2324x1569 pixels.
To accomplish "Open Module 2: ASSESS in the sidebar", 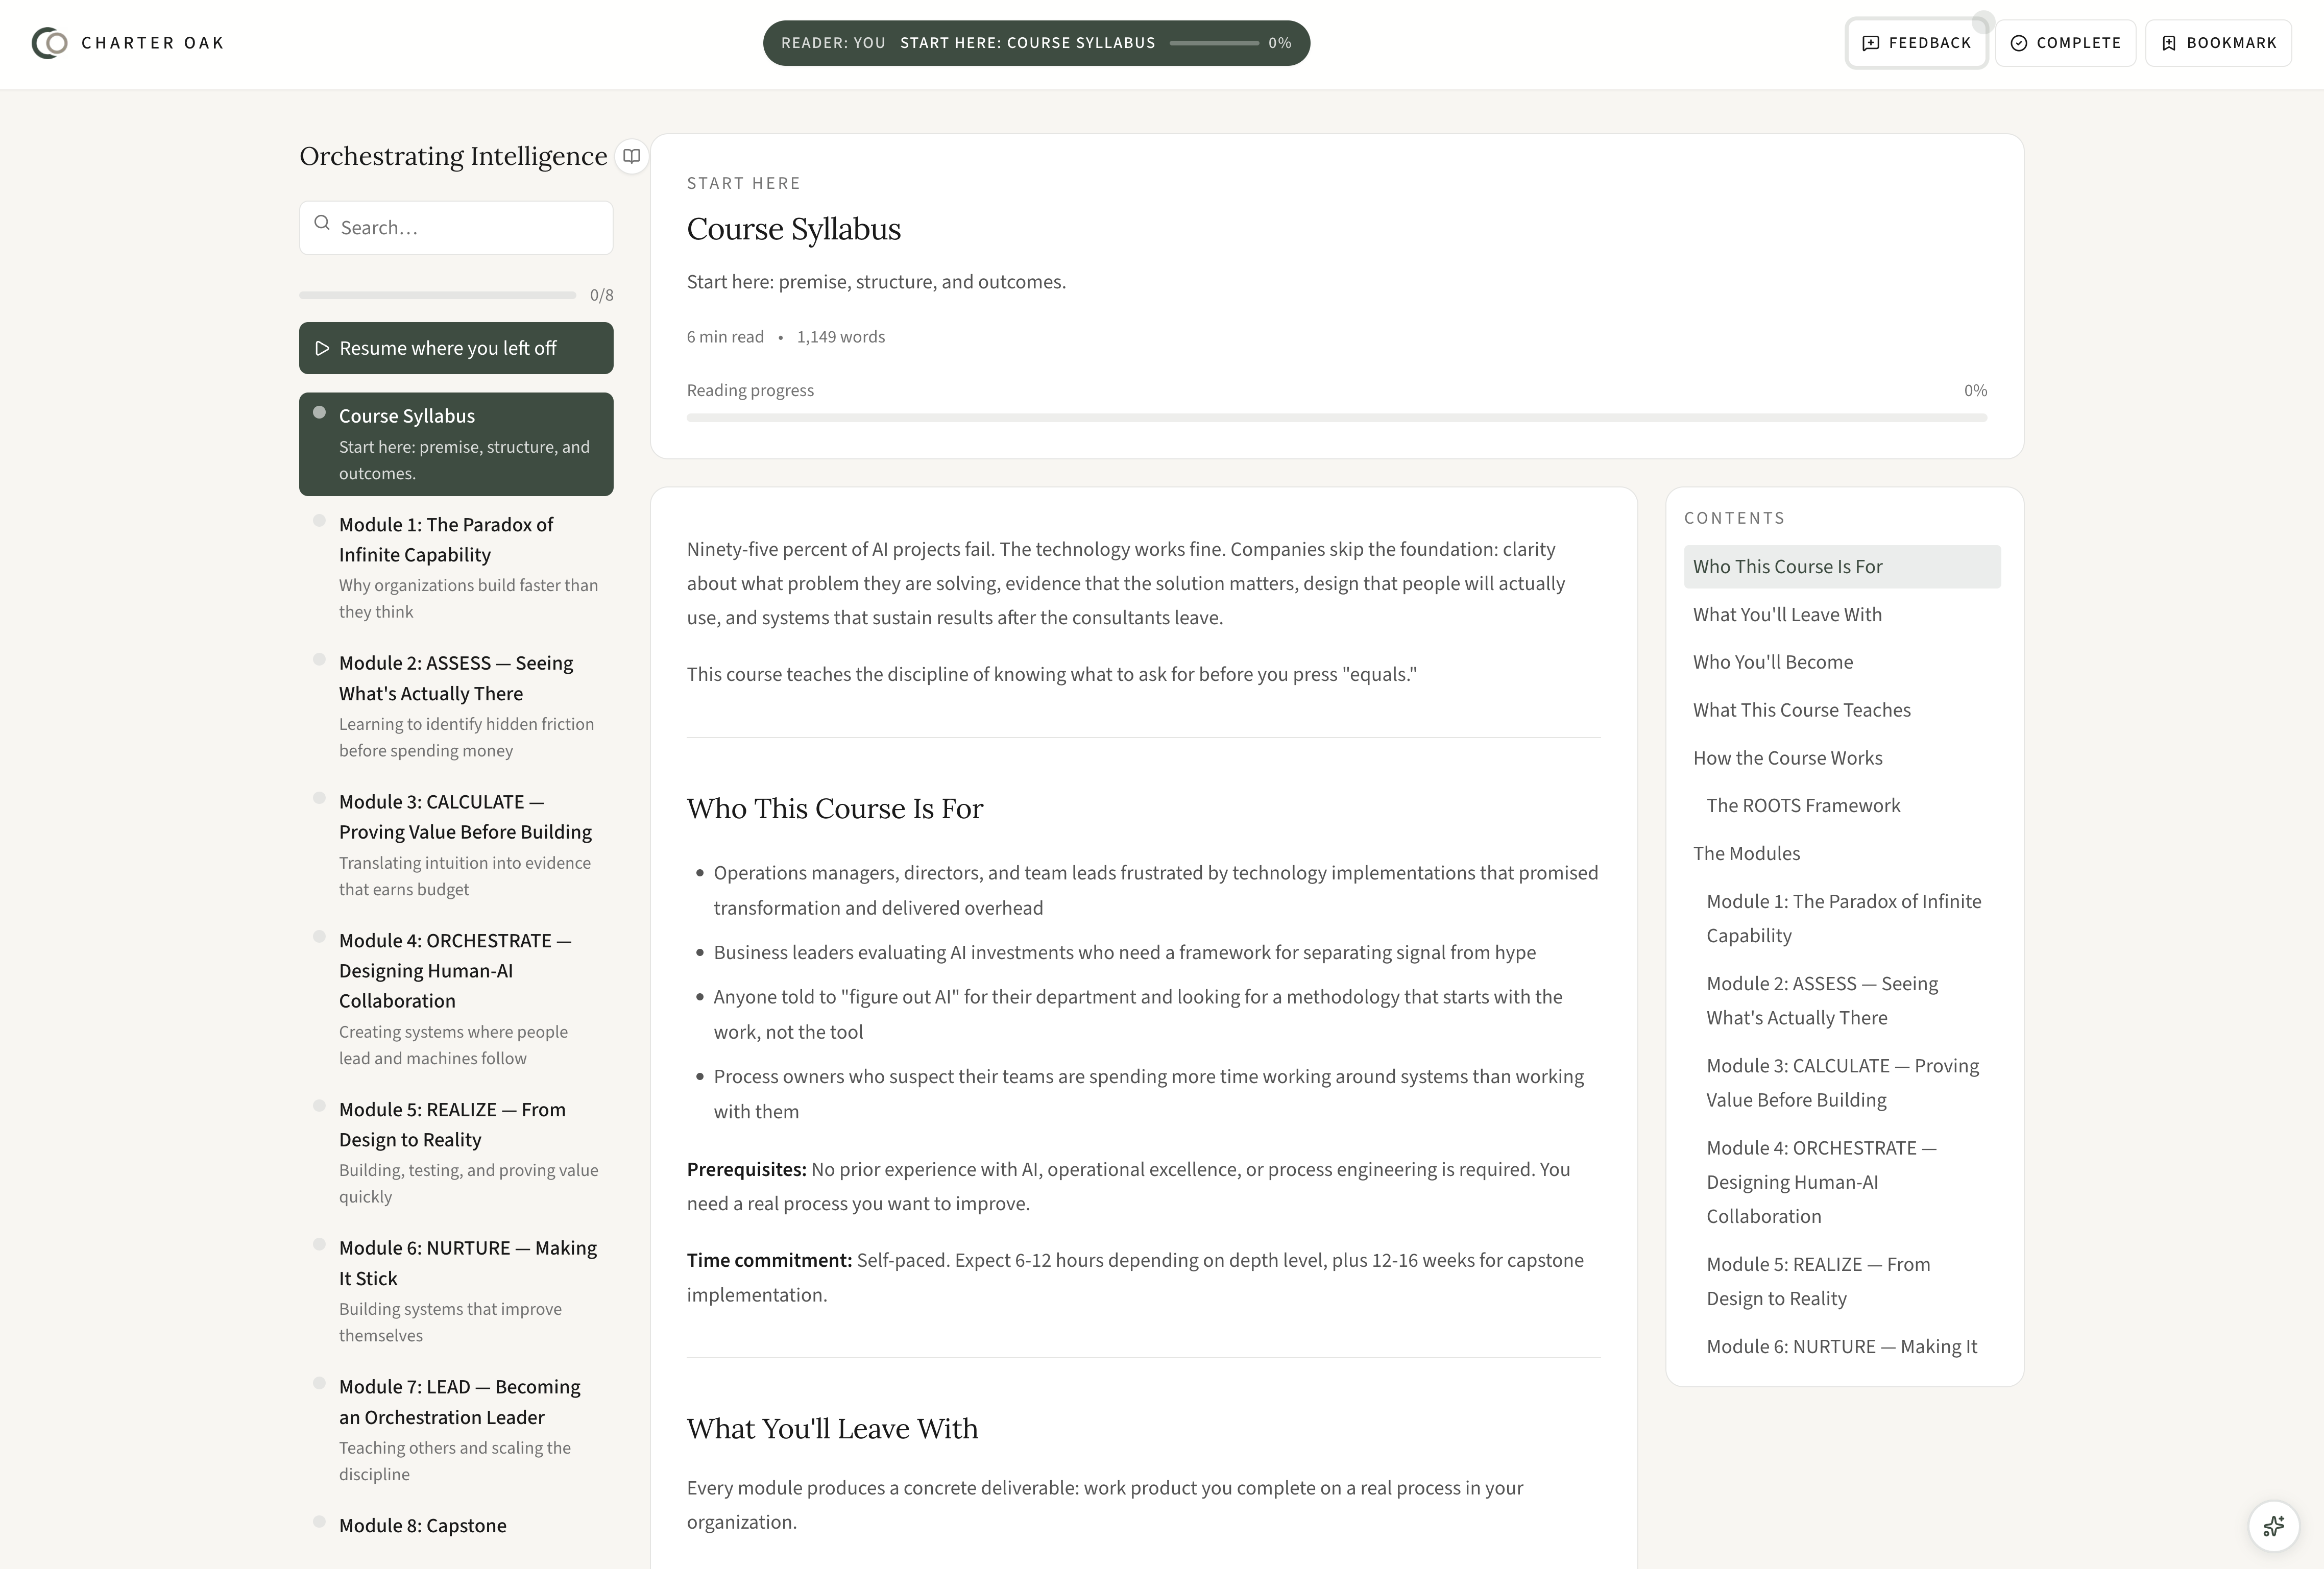I will 456,678.
